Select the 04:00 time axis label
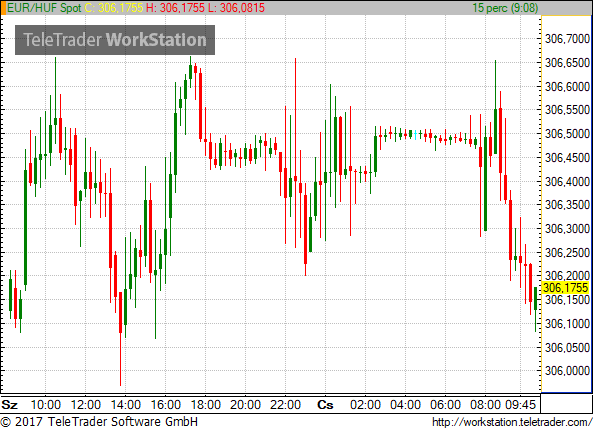The image size is (593, 431). (405, 405)
